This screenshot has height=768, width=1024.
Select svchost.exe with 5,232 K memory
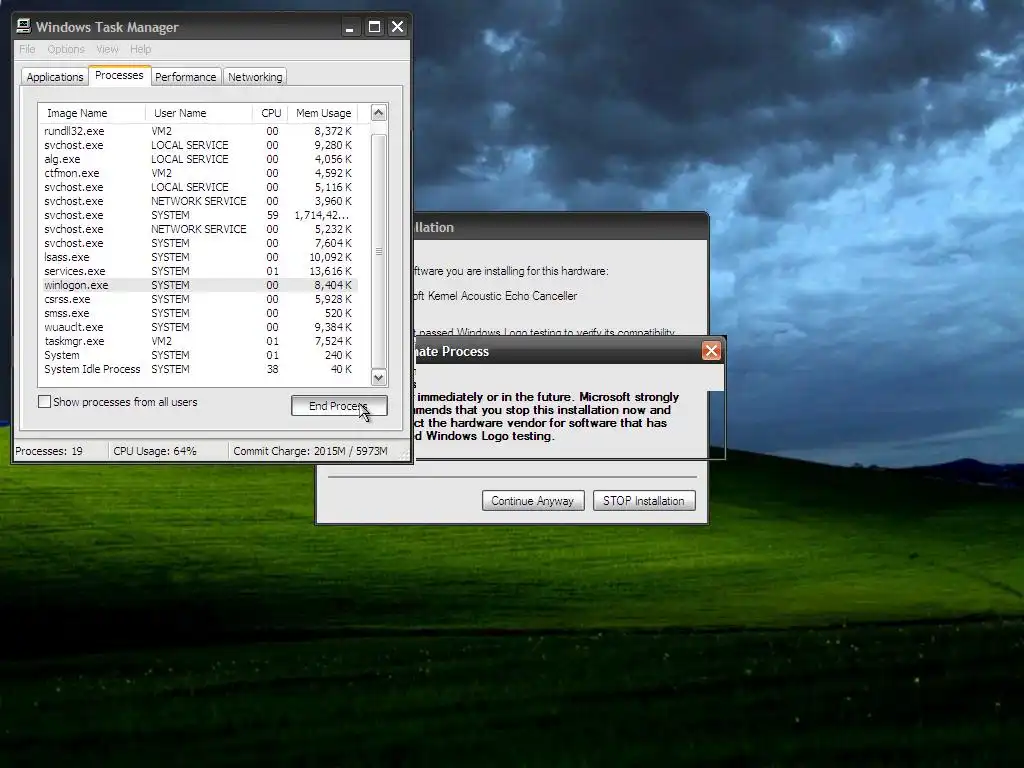click(x=199, y=229)
